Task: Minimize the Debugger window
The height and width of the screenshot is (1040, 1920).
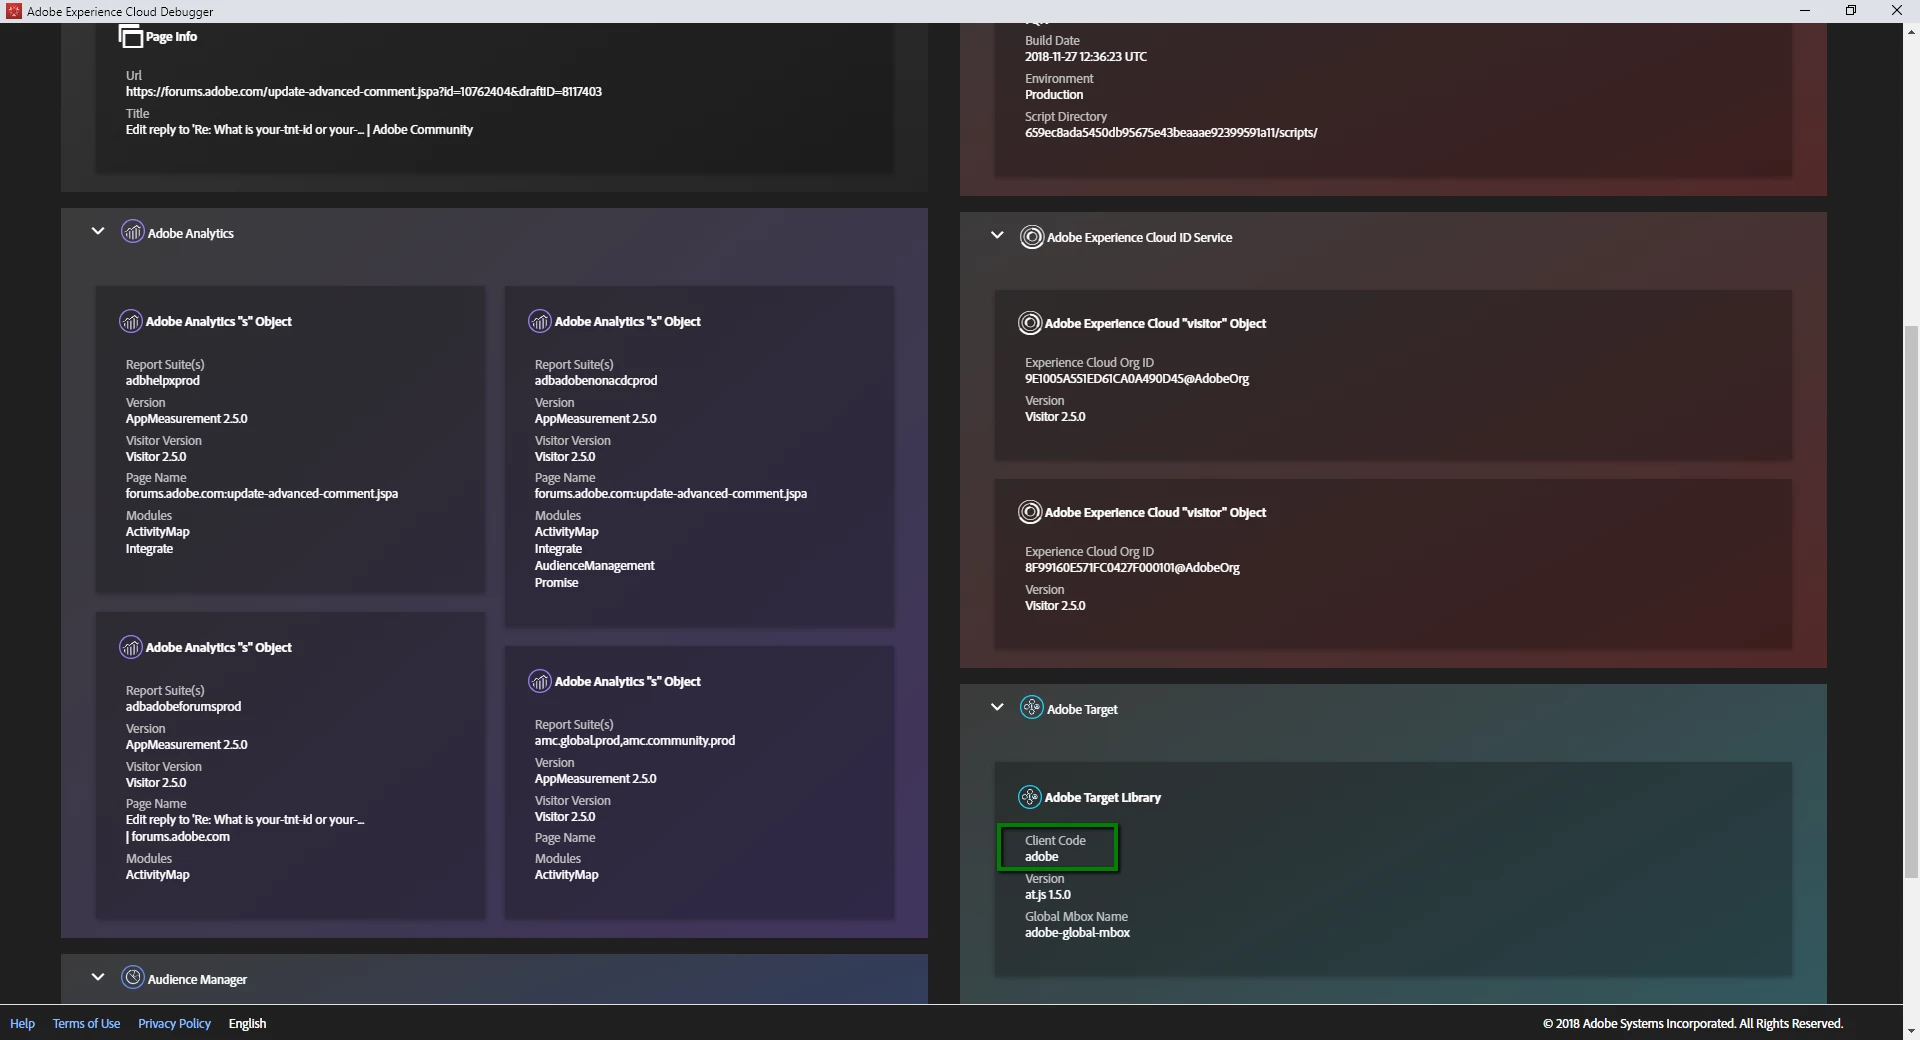Action: click(x=1805, y=11)
